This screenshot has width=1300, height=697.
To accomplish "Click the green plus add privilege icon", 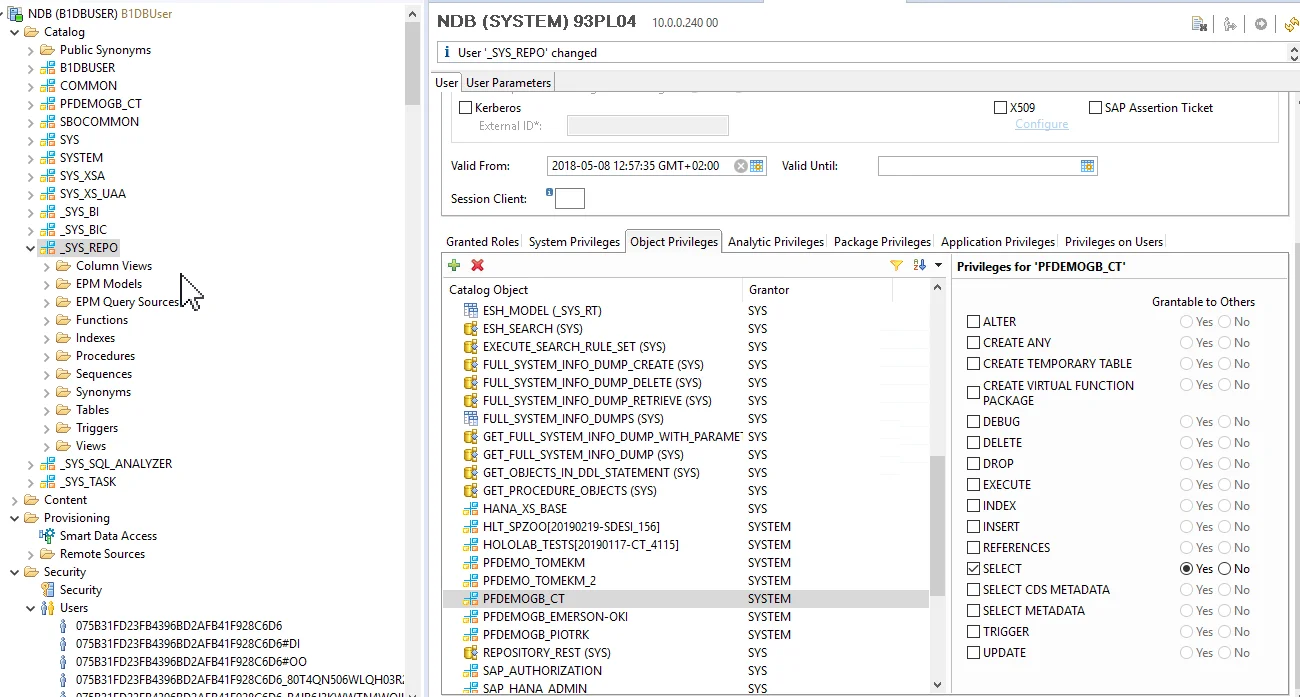I will [x=454, y=265].
